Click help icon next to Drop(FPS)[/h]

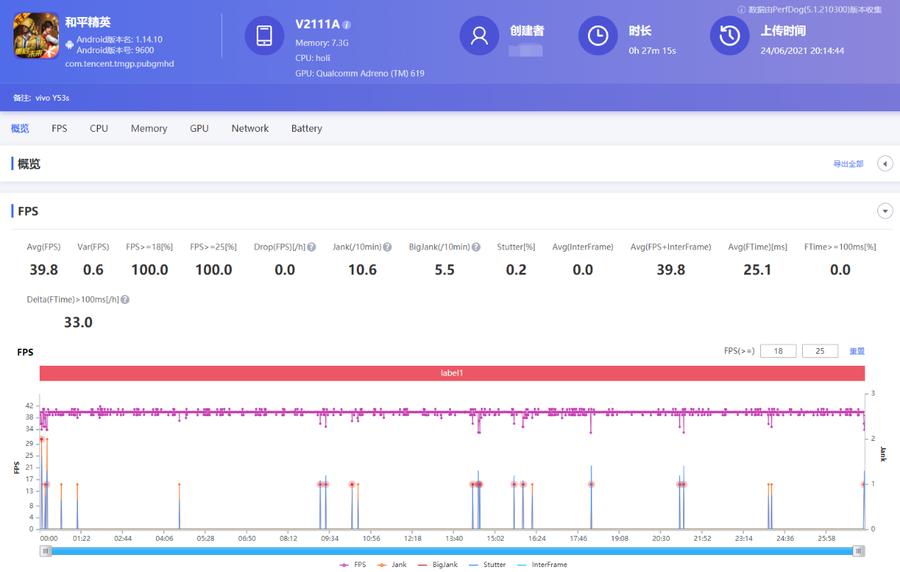pos(312,247)
